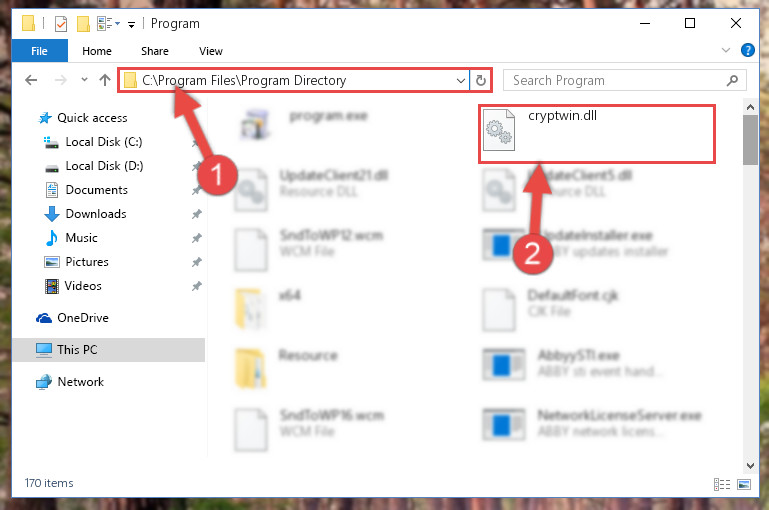Expand the address bar history dropdown
Viewport: 769px width, 510px height.
[461, 80]
